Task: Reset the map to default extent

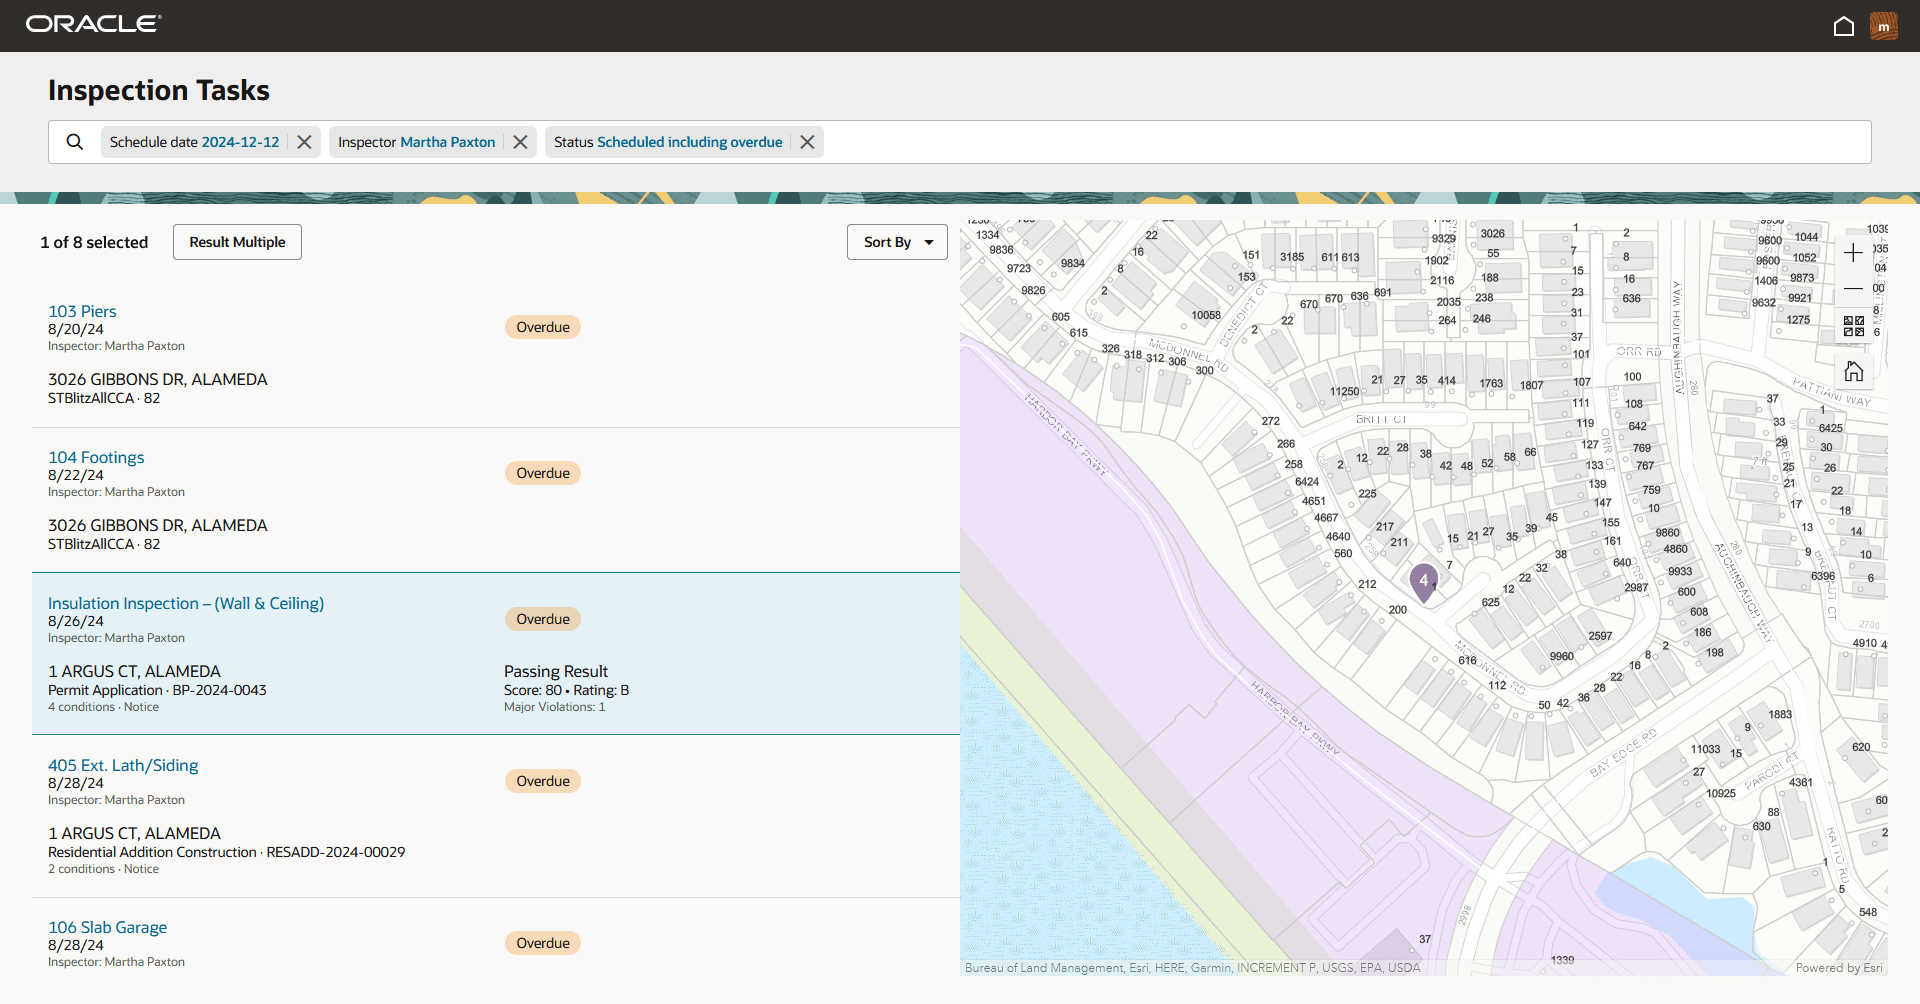Action: (1854, 371)
